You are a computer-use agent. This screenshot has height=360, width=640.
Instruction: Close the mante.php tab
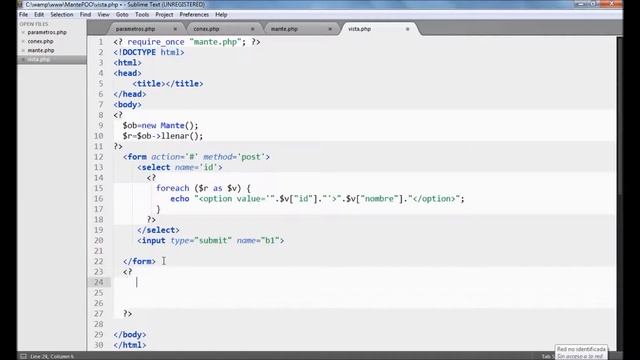[330, 29]
